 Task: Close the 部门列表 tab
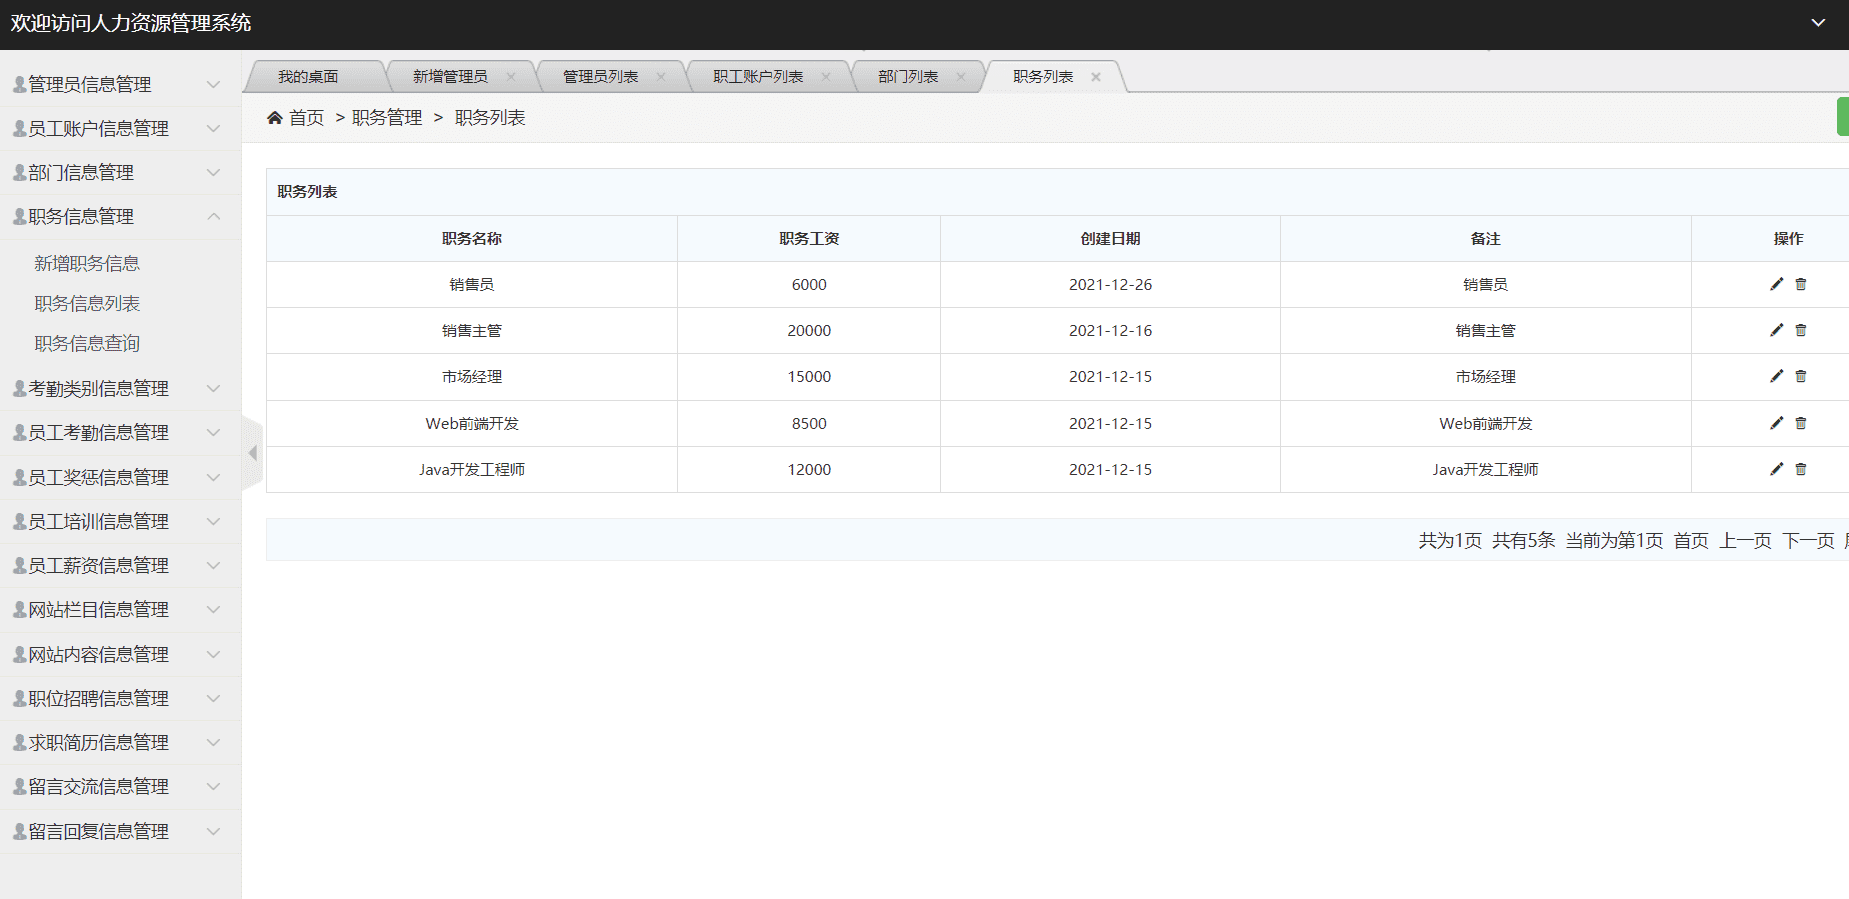tap(961, 77)
